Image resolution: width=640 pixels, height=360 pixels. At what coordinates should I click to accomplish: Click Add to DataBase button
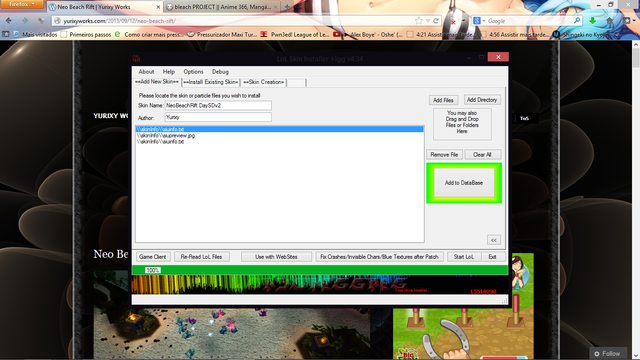point(464,183)
